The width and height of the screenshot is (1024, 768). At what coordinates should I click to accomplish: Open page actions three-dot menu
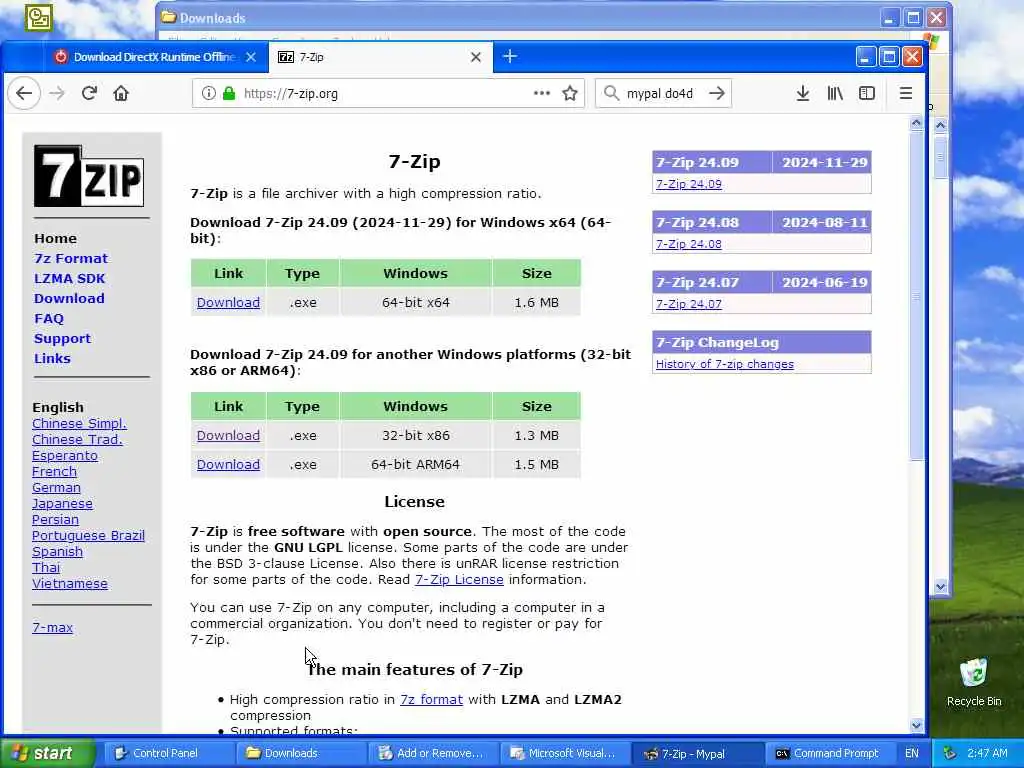coord(541,93)
